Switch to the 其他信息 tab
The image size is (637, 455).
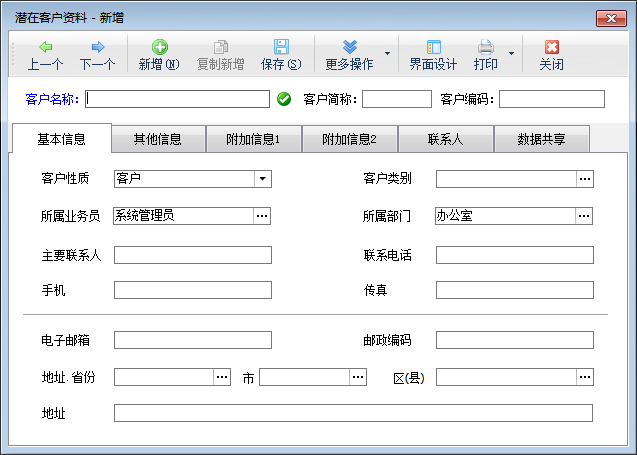coord(158,139)
